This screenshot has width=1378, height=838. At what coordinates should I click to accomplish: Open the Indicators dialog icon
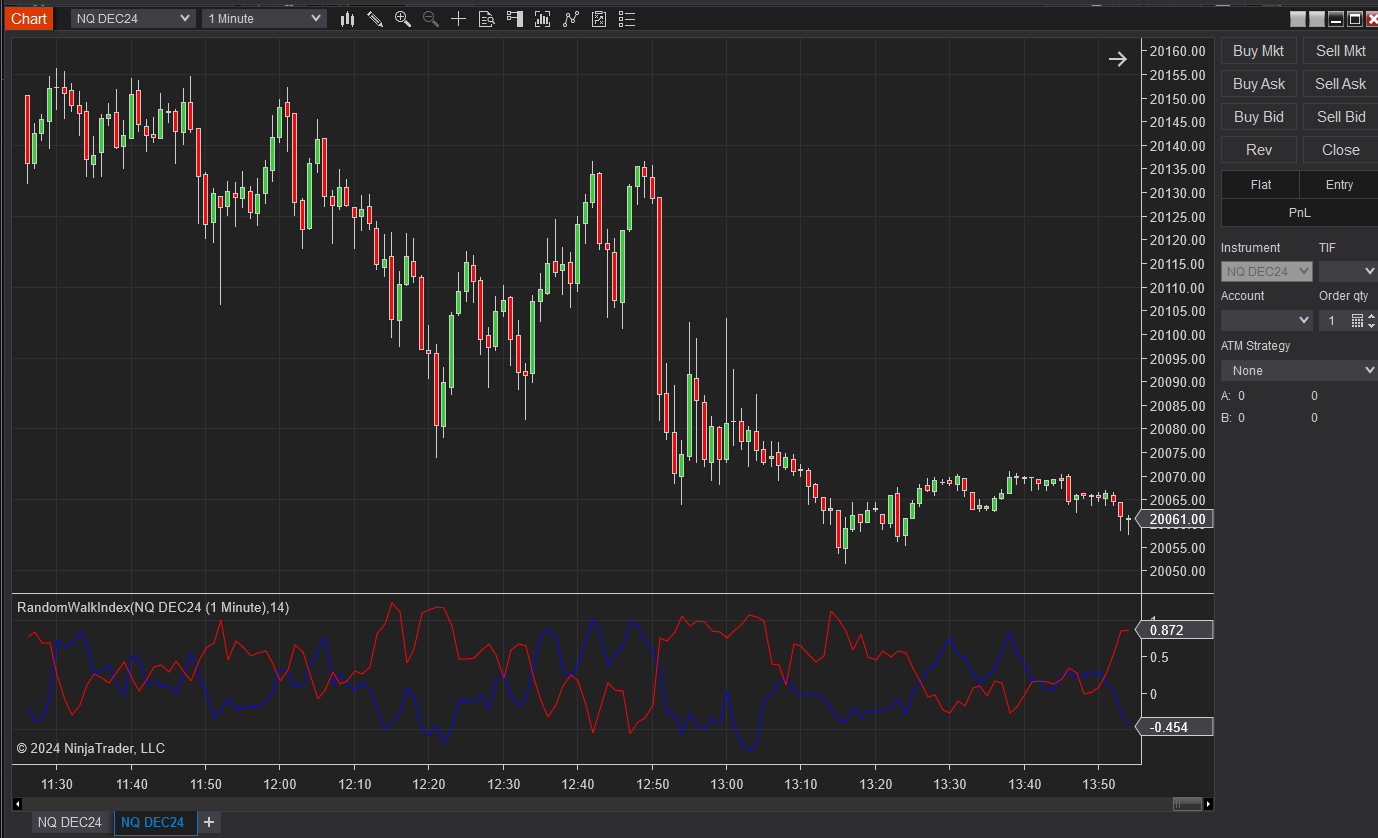click(541, 19)
